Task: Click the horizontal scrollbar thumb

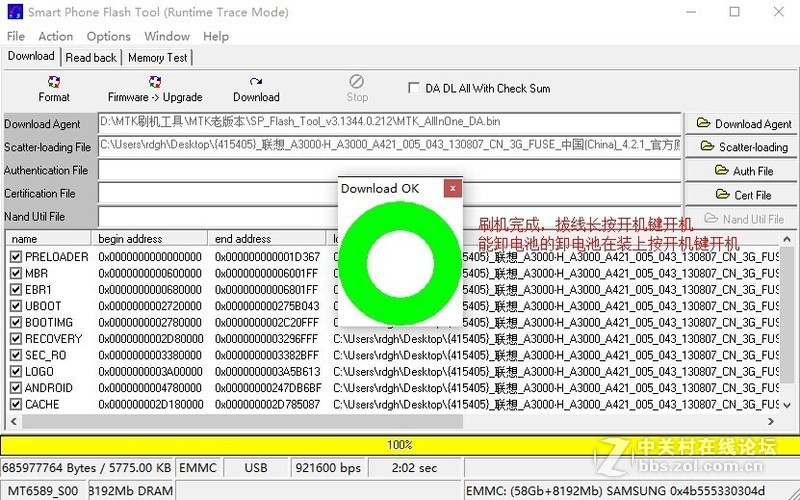Action: (242, 421)
